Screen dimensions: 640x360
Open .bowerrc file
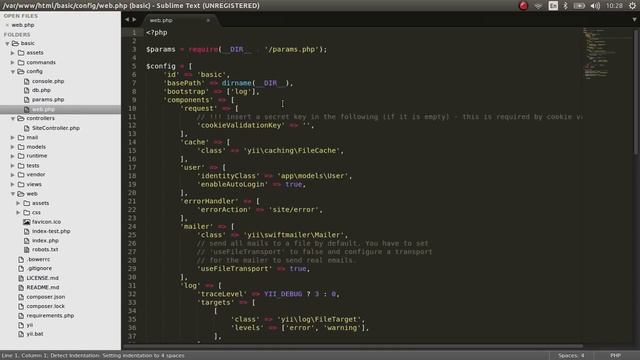click(38, 259)
